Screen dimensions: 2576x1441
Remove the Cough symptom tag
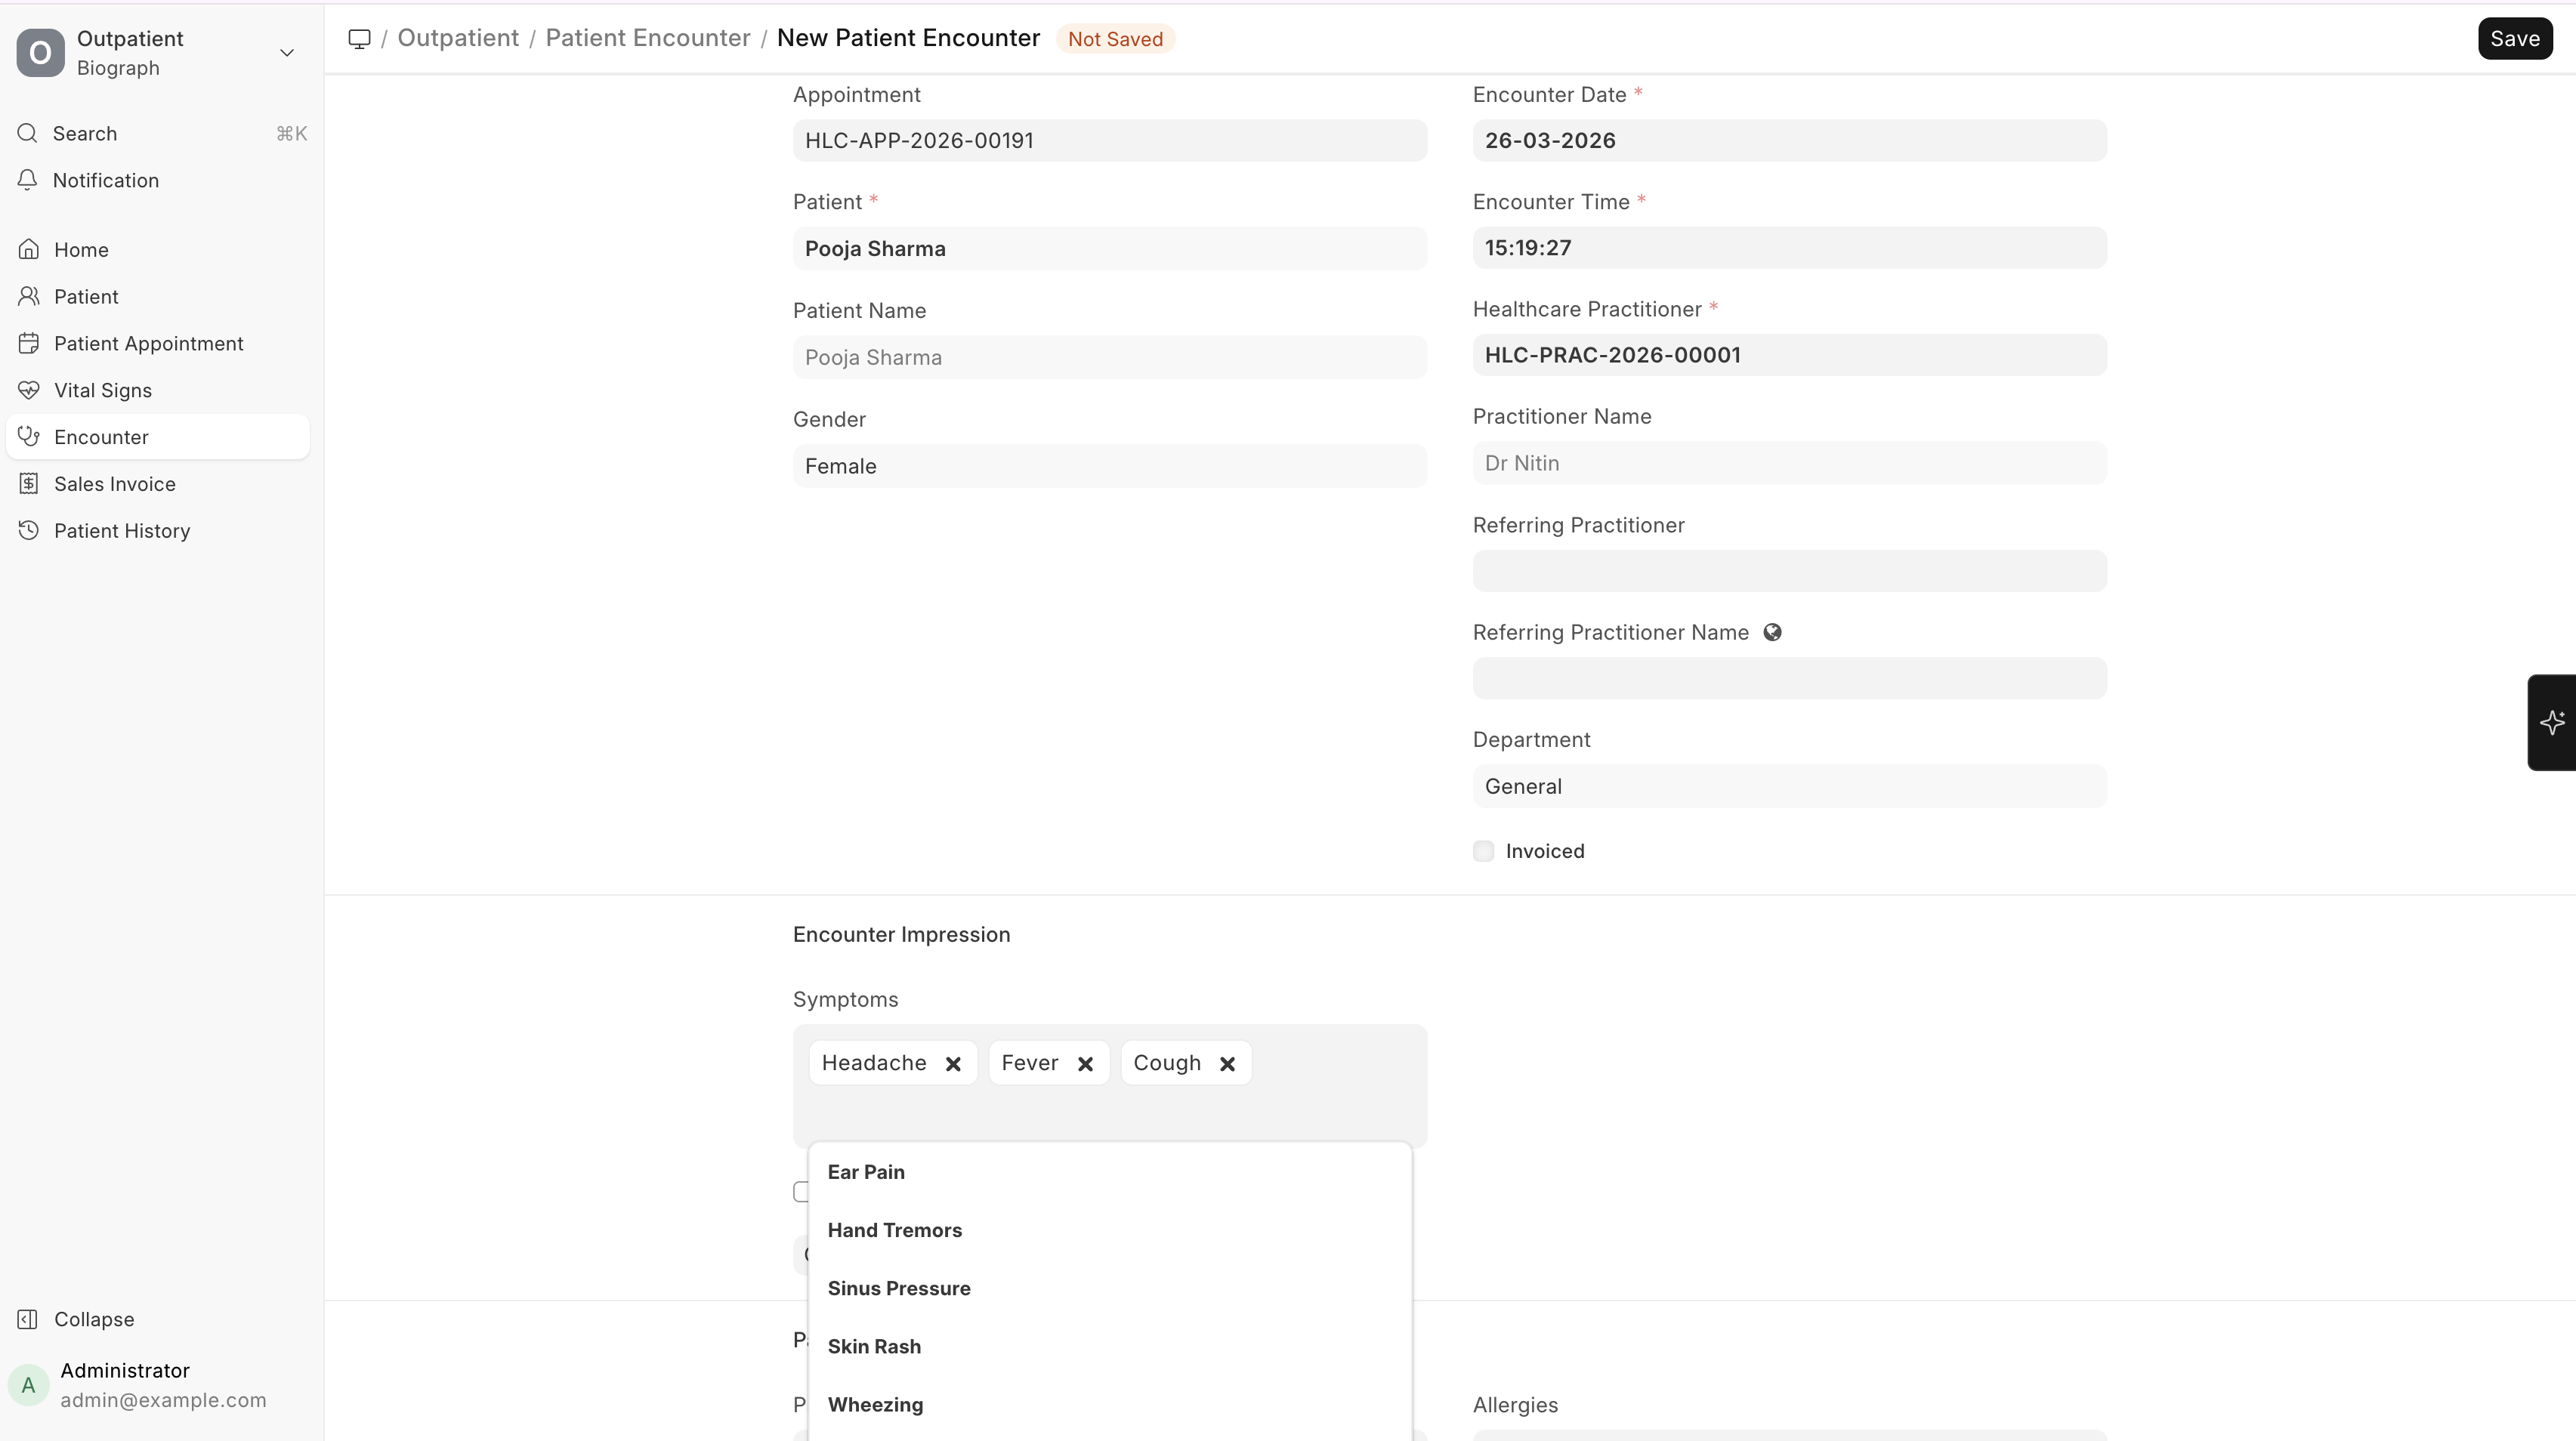1227,1064
